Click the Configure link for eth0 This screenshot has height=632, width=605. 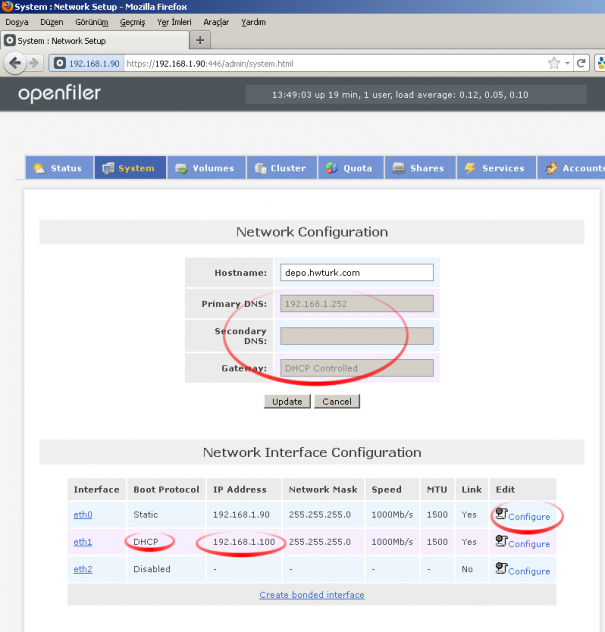click(529, 516)
